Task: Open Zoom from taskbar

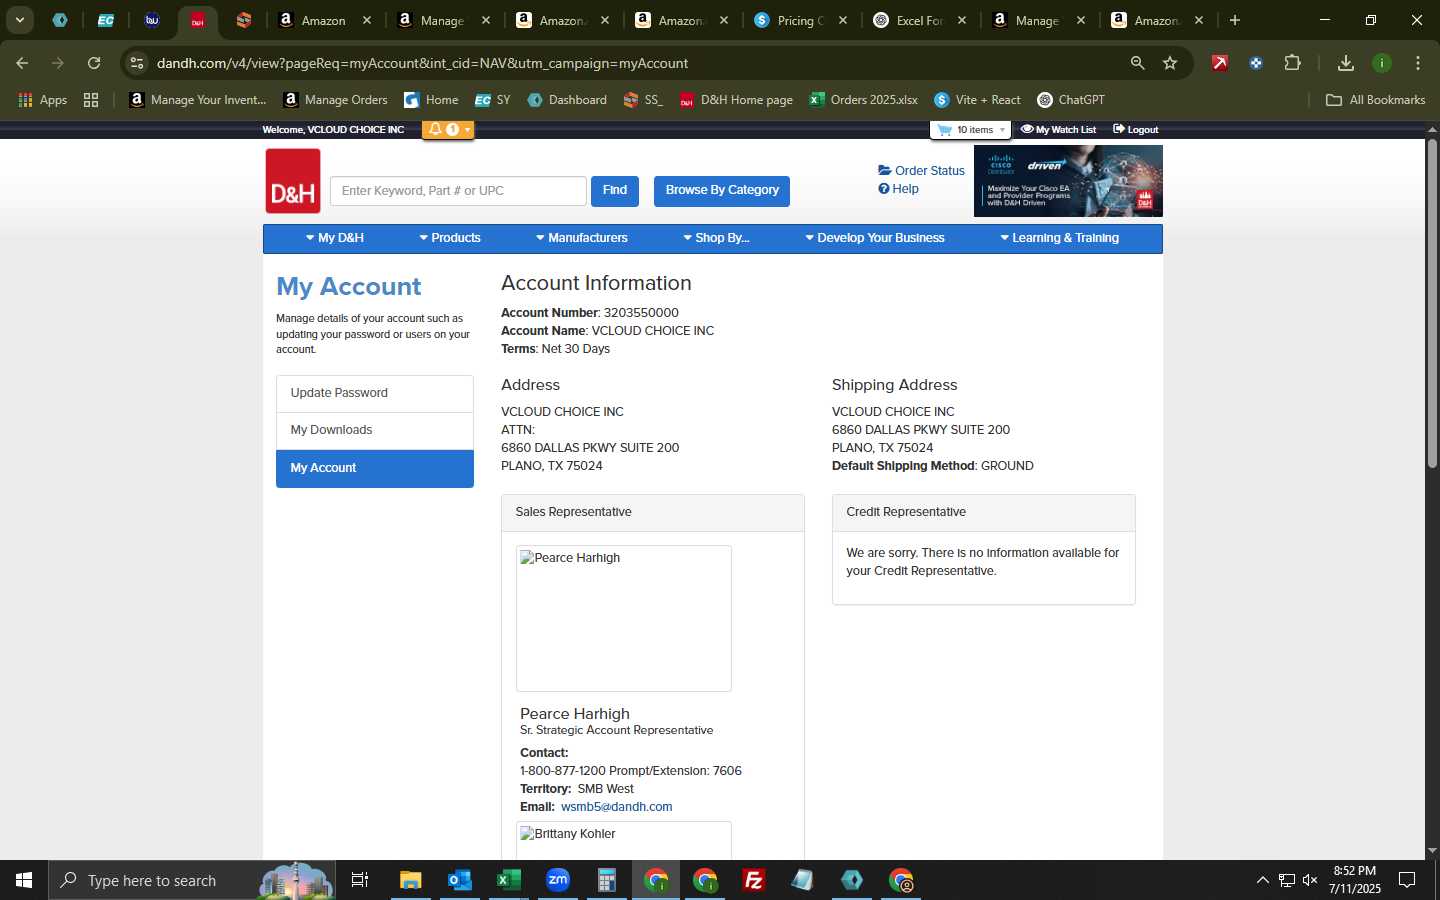Action: 557,880
